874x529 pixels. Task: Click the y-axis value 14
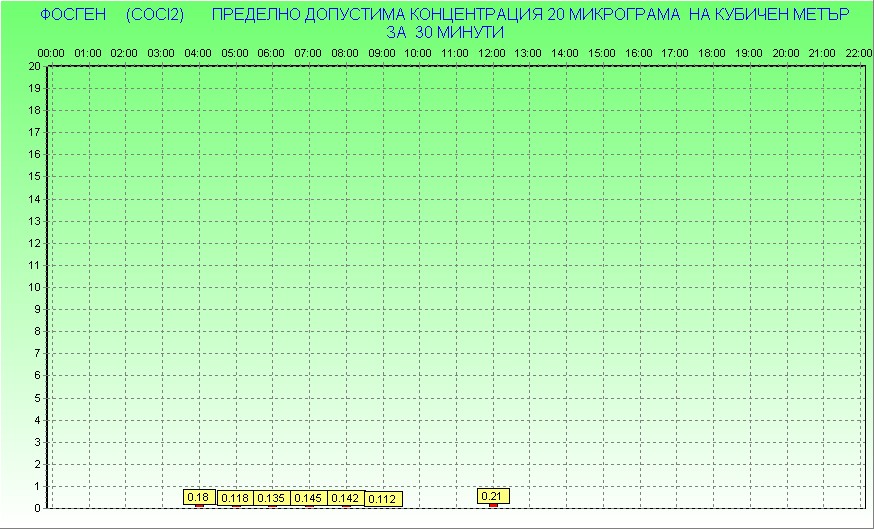pyautogui.click(x=35, y=199)
